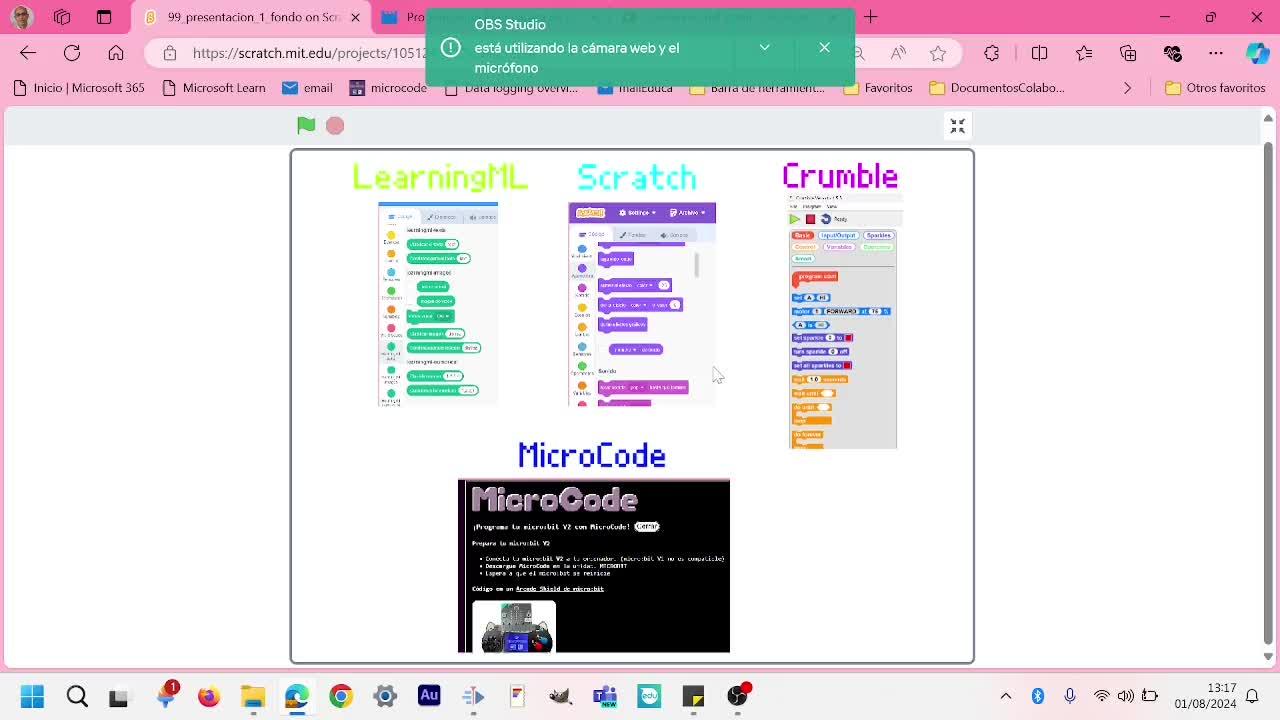Open Firefox from the taskbar

(208, 696)
